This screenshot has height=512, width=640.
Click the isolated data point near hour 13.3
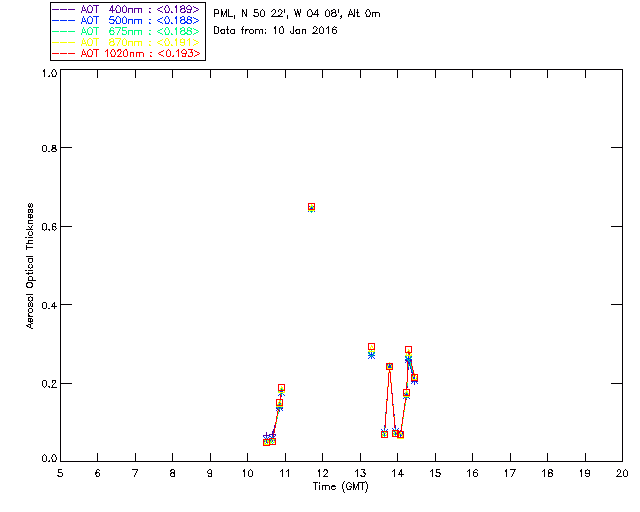tap(371, 350)
